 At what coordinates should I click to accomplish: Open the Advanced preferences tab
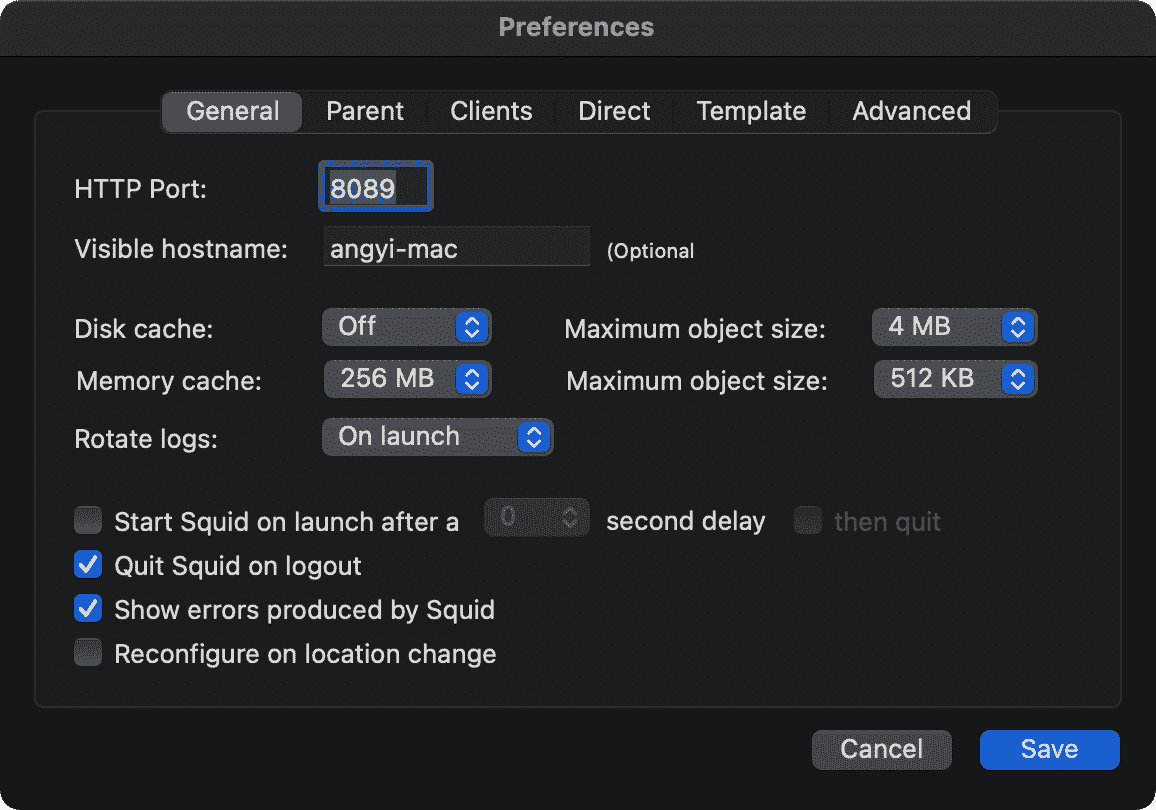[911, 111]
